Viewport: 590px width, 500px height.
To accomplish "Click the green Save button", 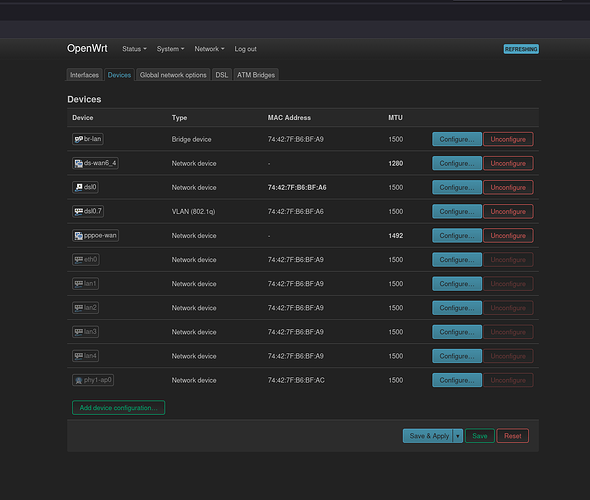I will [x=480, y=436].
